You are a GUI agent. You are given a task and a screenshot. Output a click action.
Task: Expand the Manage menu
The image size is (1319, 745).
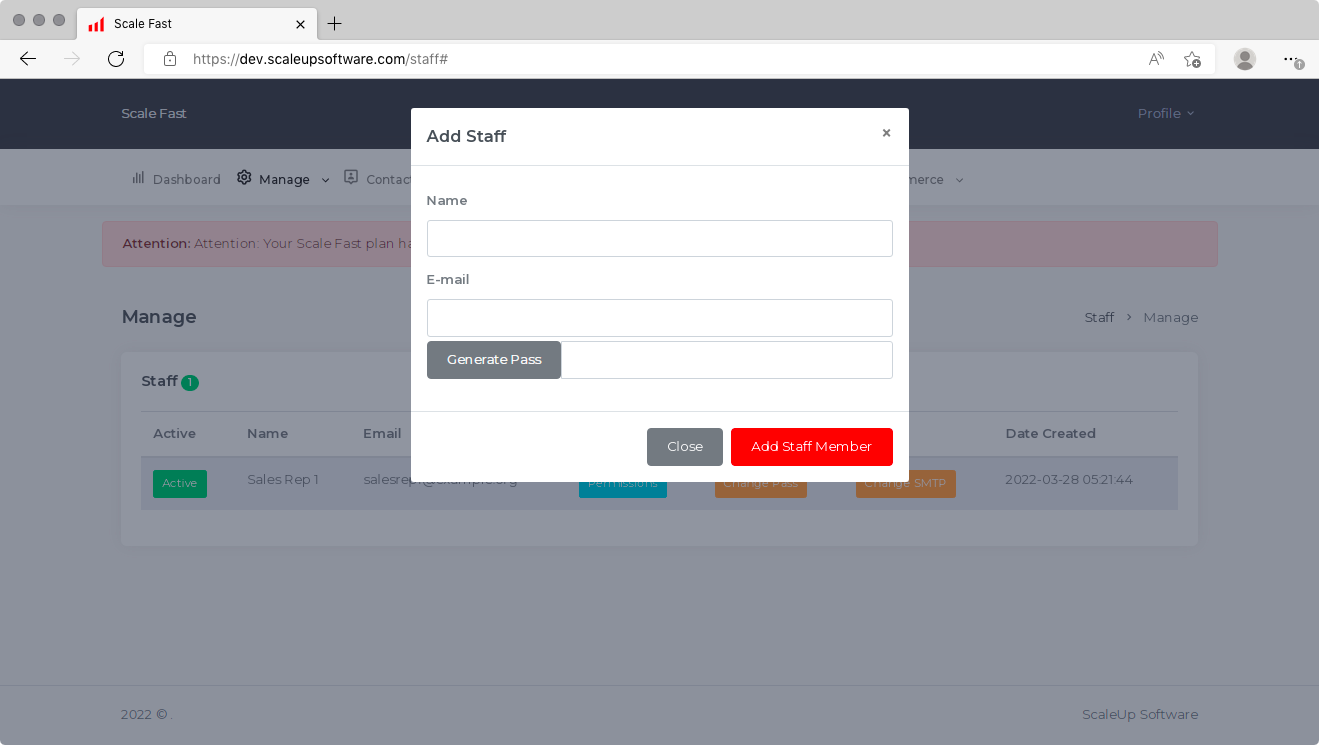284,179
